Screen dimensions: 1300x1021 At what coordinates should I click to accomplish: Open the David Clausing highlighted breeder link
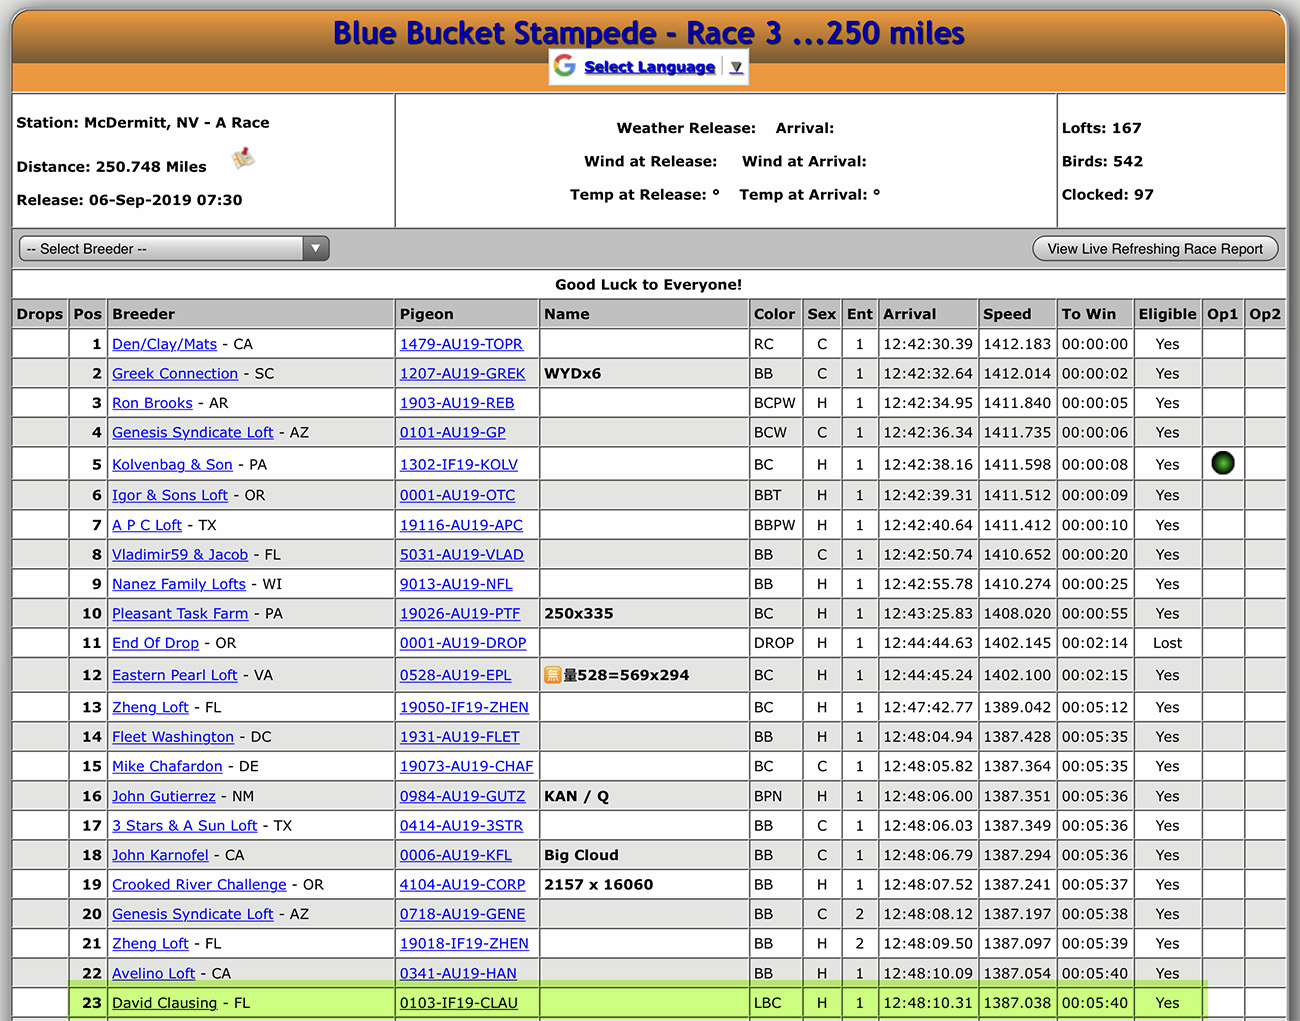(164, 1003)
